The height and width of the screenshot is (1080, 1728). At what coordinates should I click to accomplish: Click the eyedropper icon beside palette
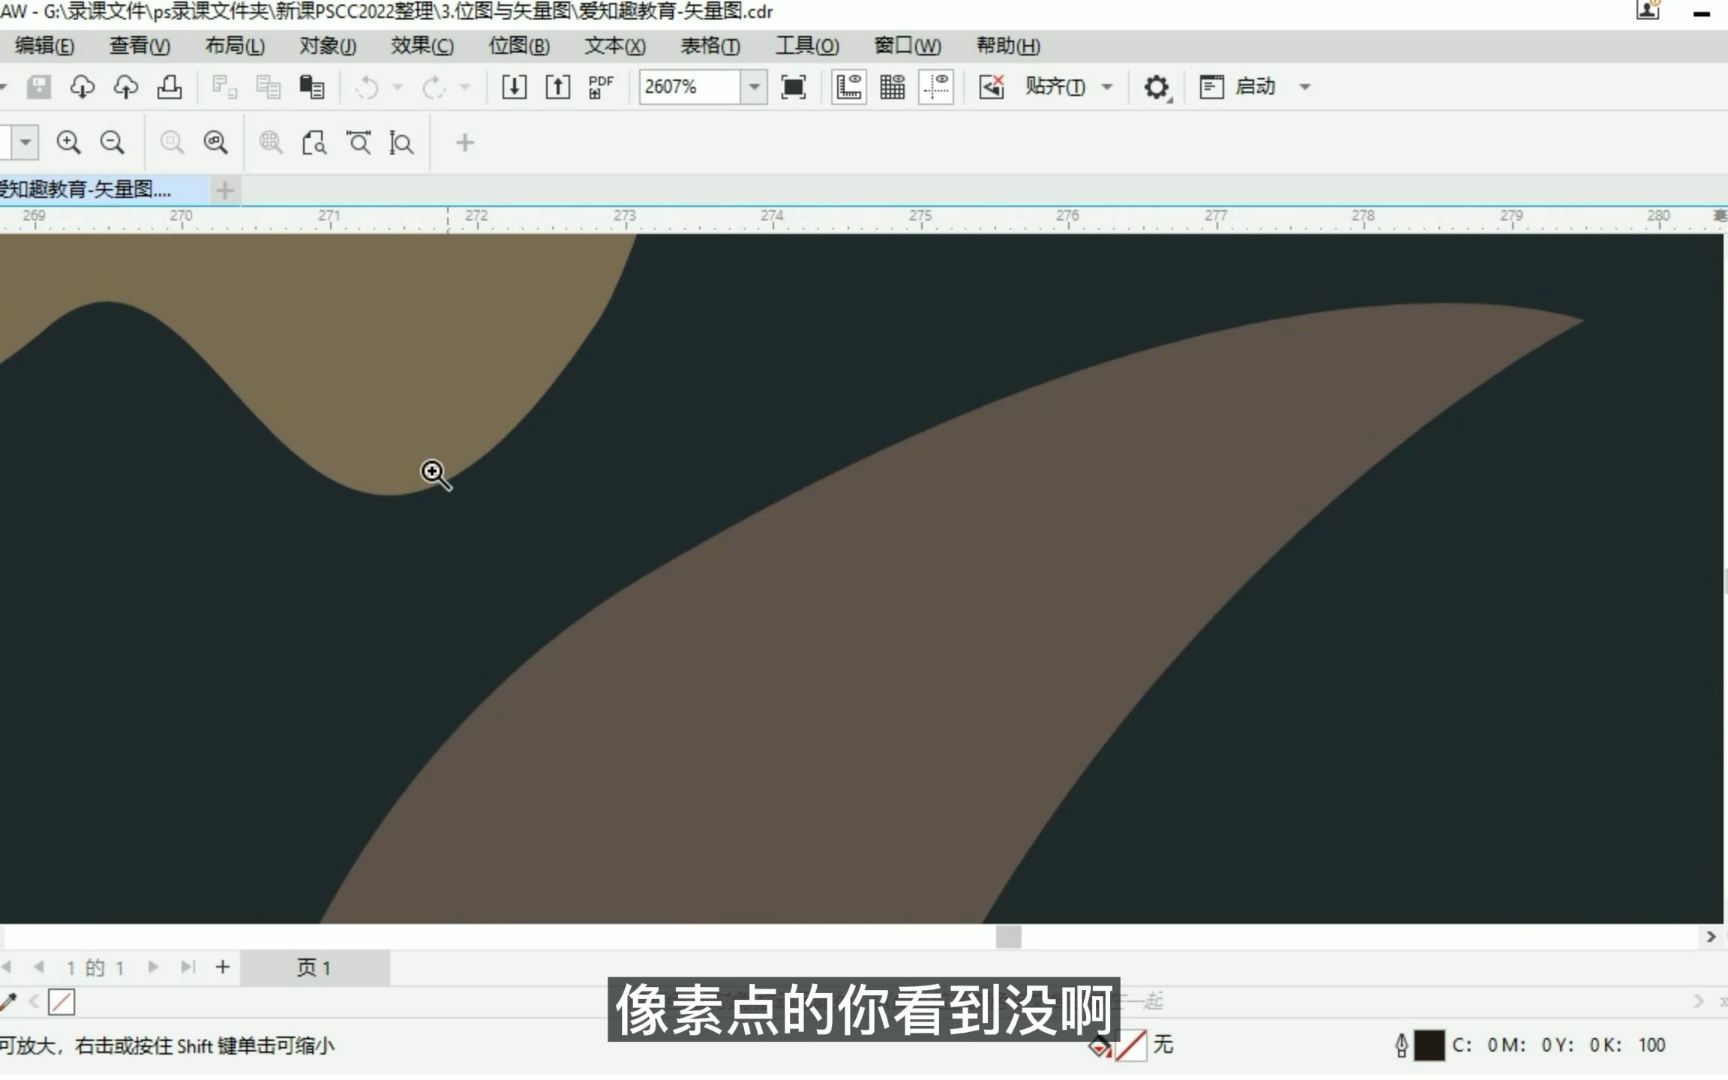pyautogui.click(x=8, y=1001)
